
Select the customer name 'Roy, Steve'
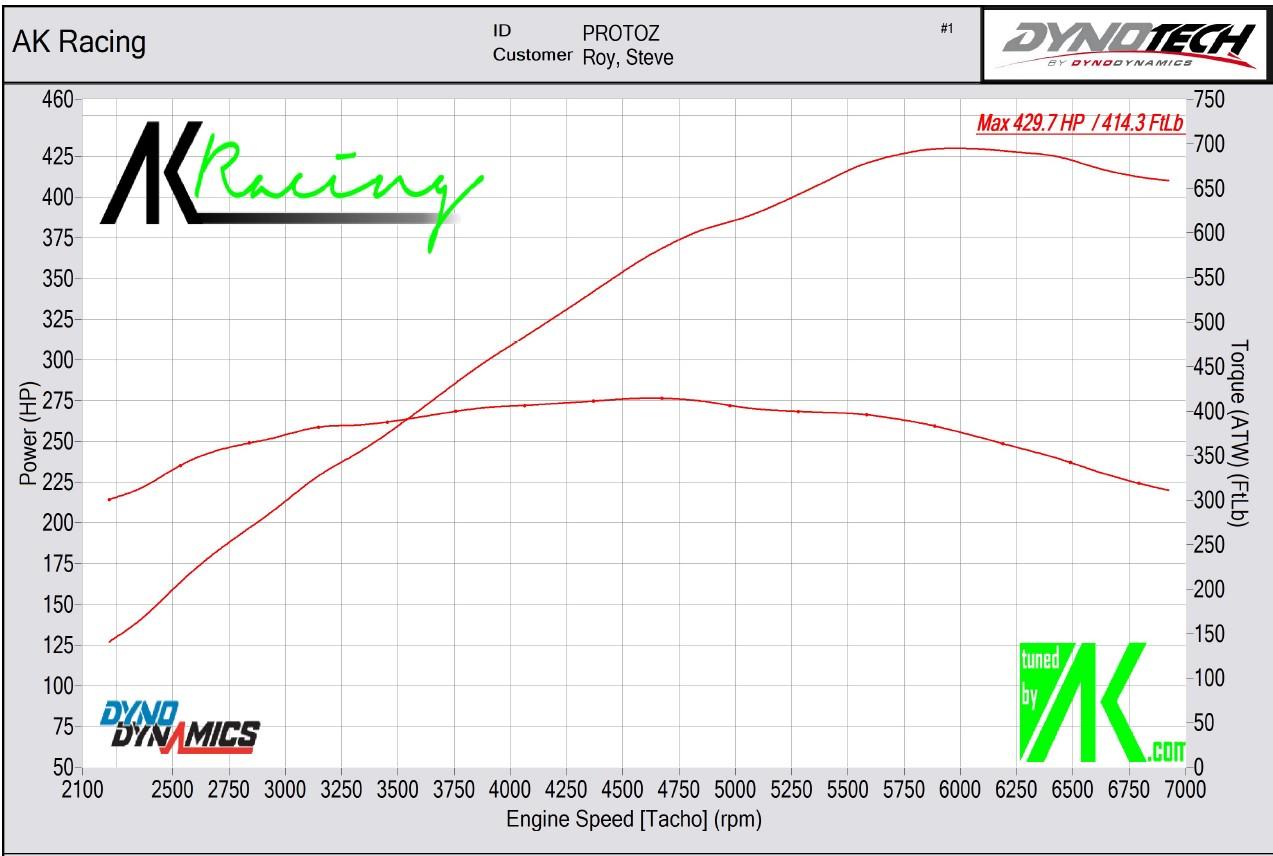pos(628,58)
